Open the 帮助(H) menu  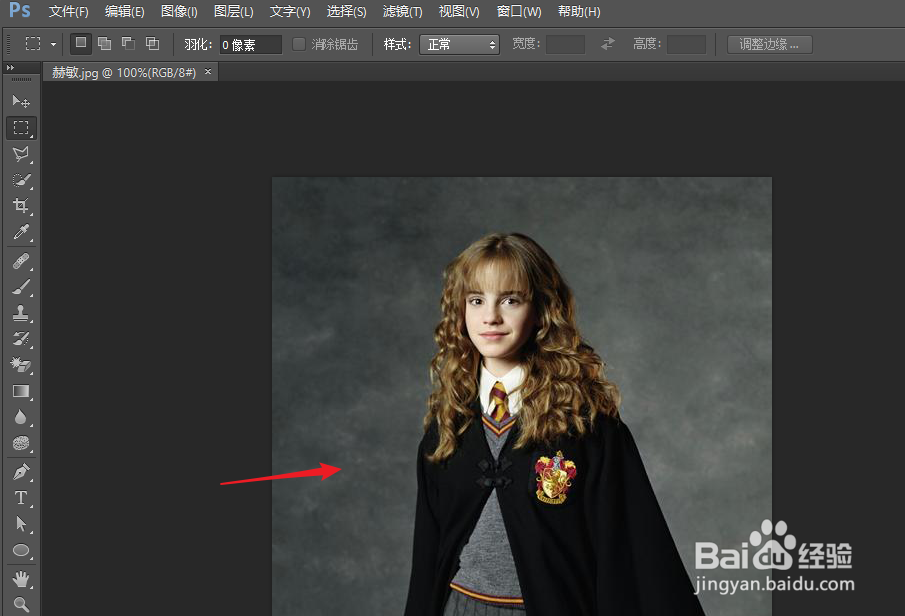(x=579, y=12)
